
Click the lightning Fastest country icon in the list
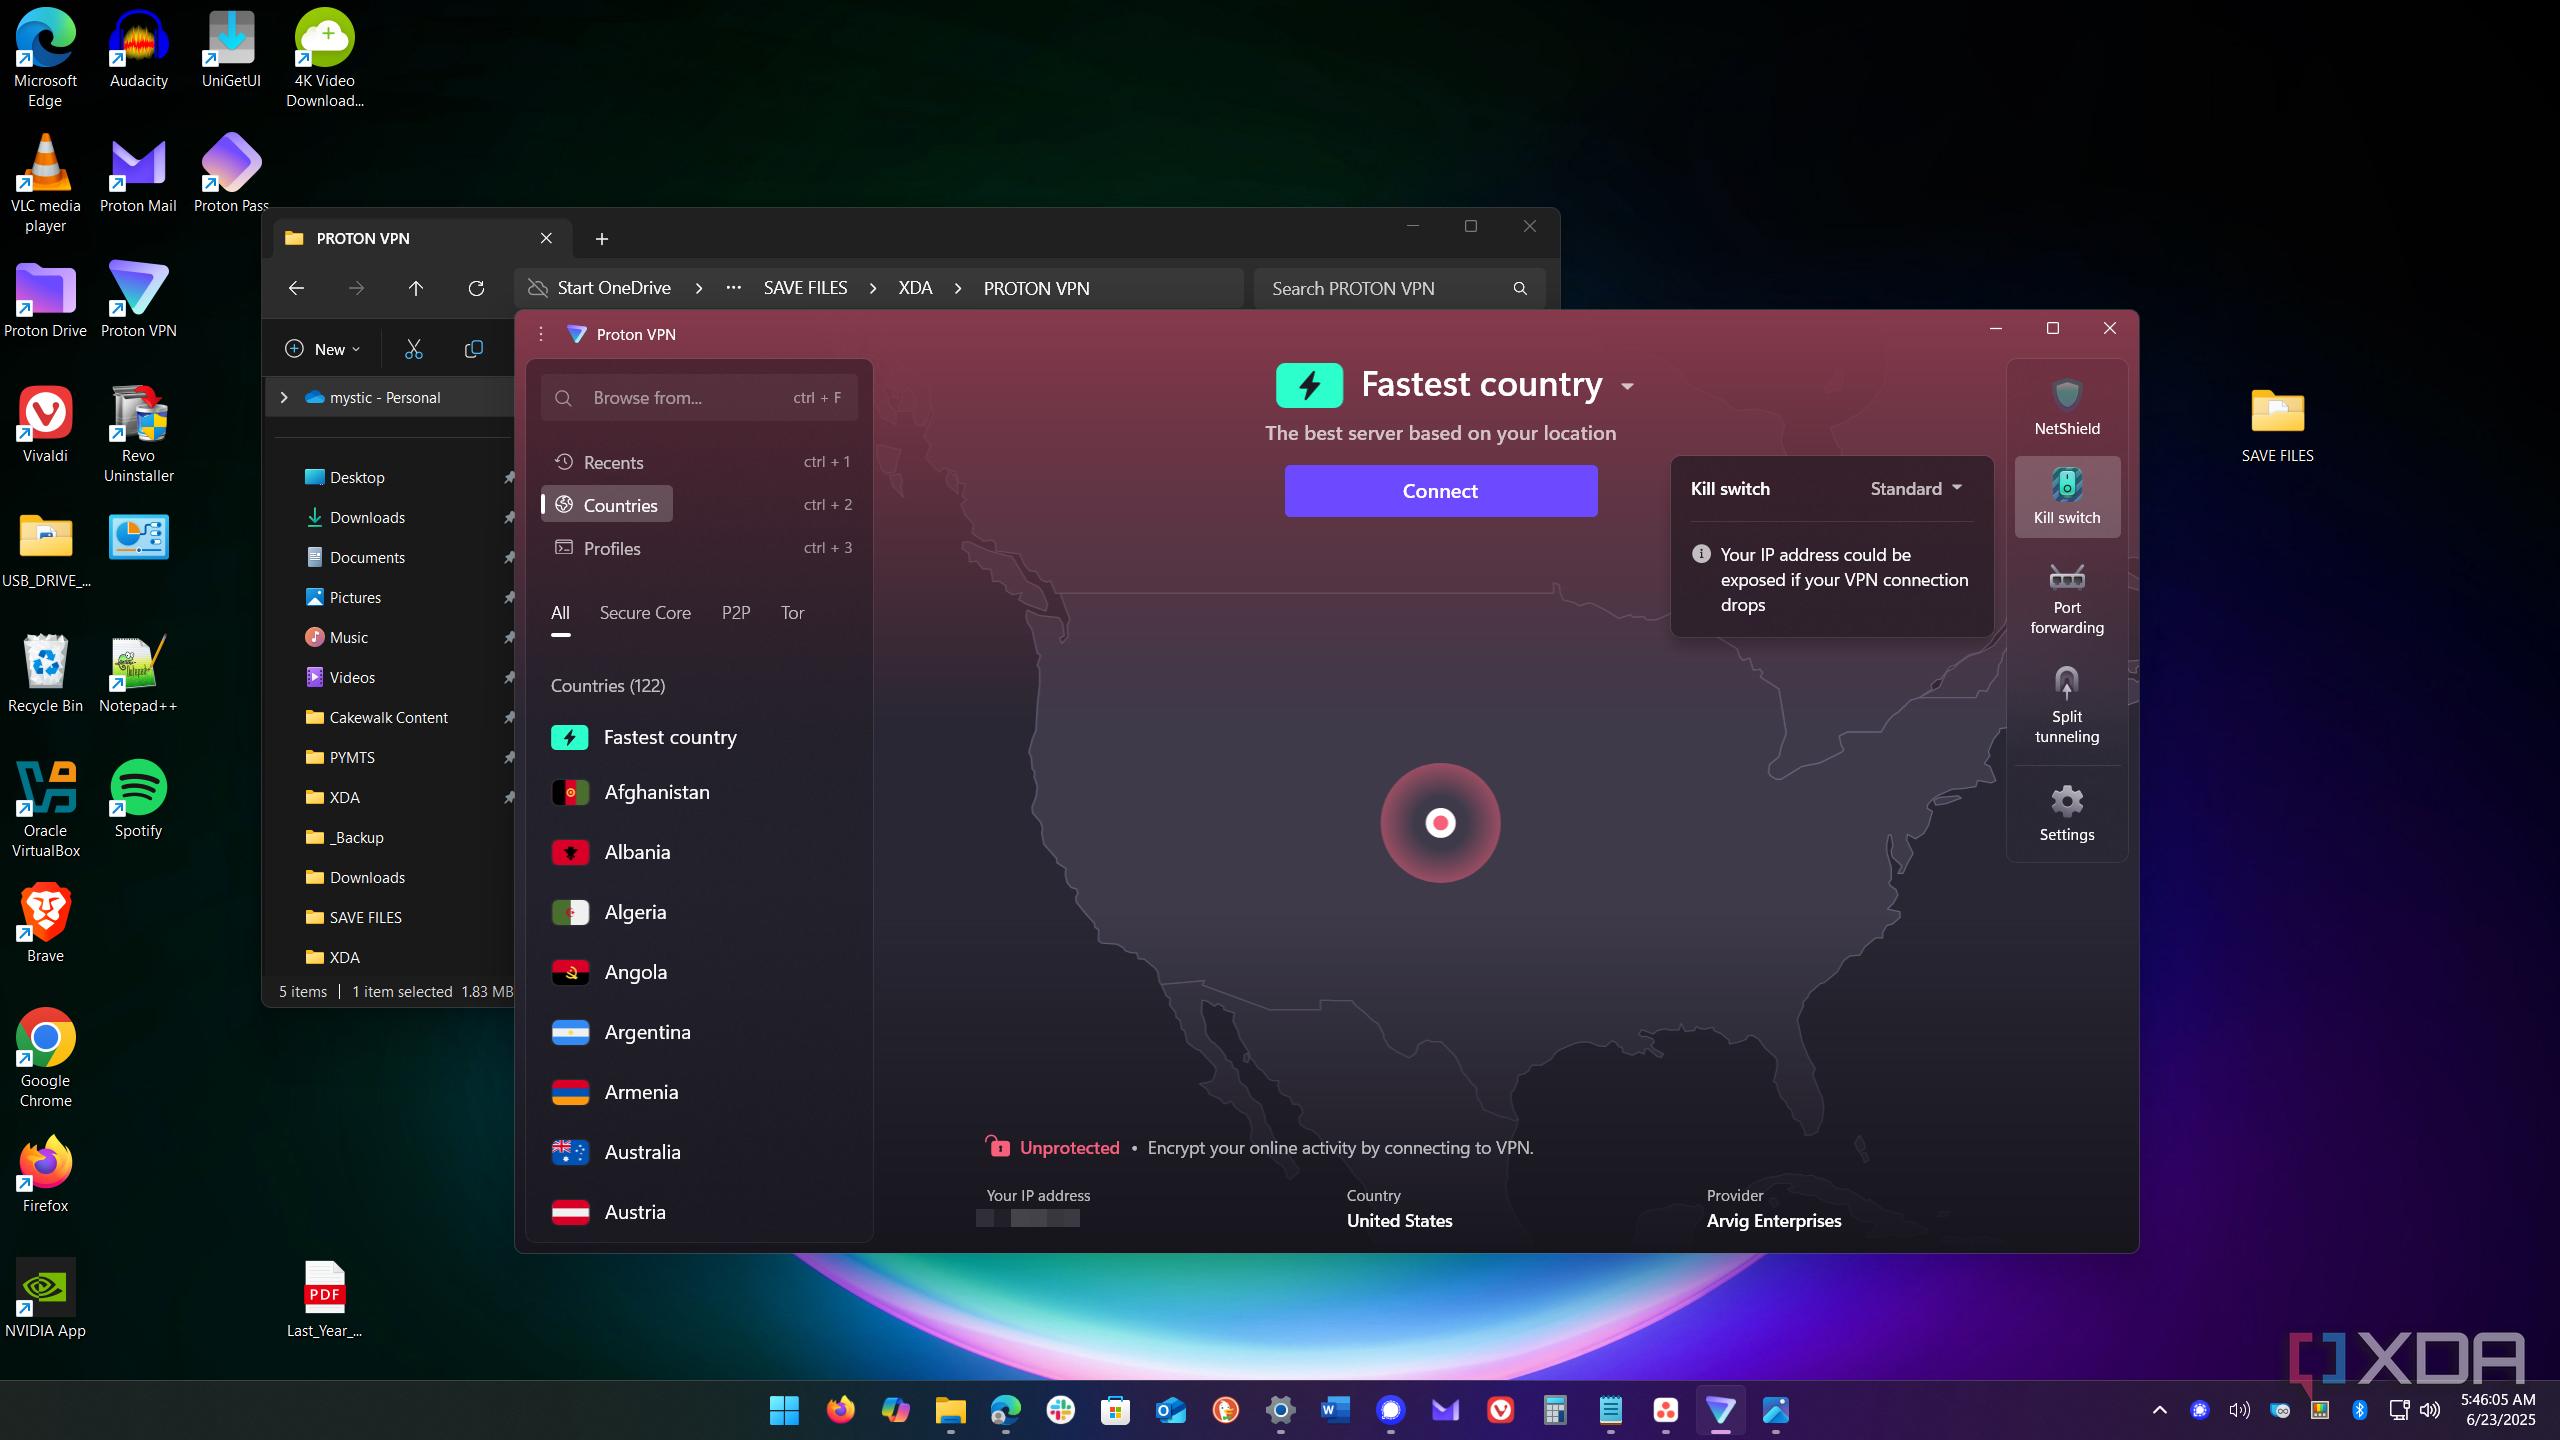tap(570, 738)
